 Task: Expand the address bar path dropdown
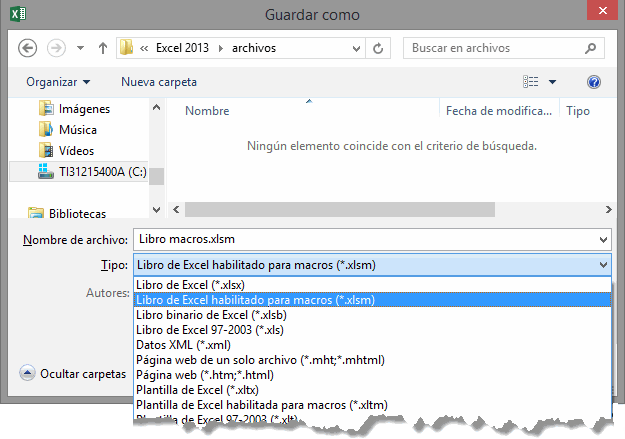point(354,47)
